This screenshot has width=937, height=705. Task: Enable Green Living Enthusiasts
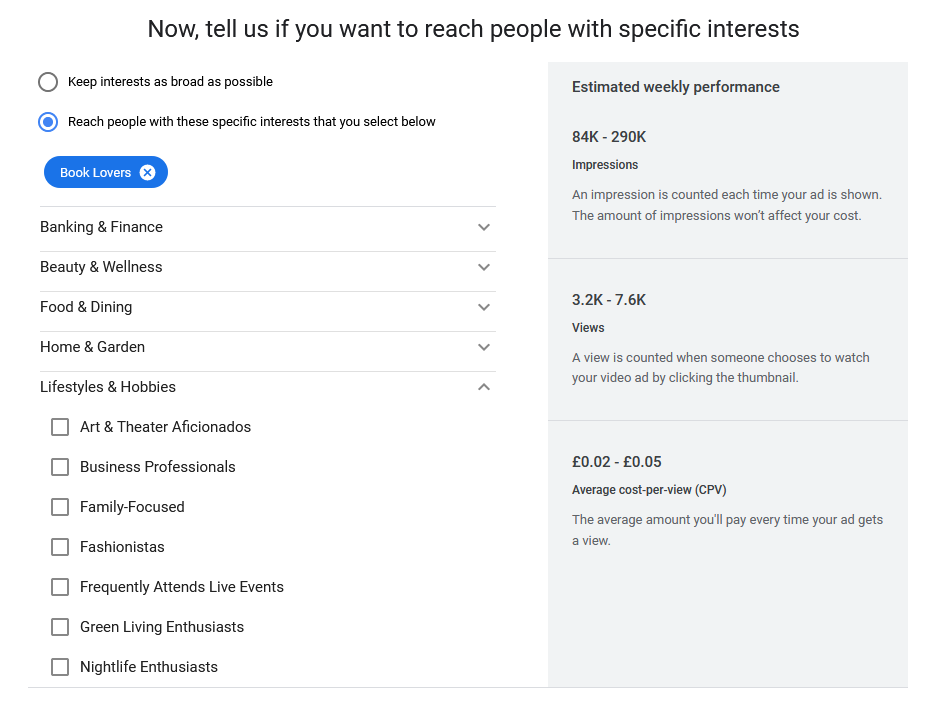click(x=60, y=627)
